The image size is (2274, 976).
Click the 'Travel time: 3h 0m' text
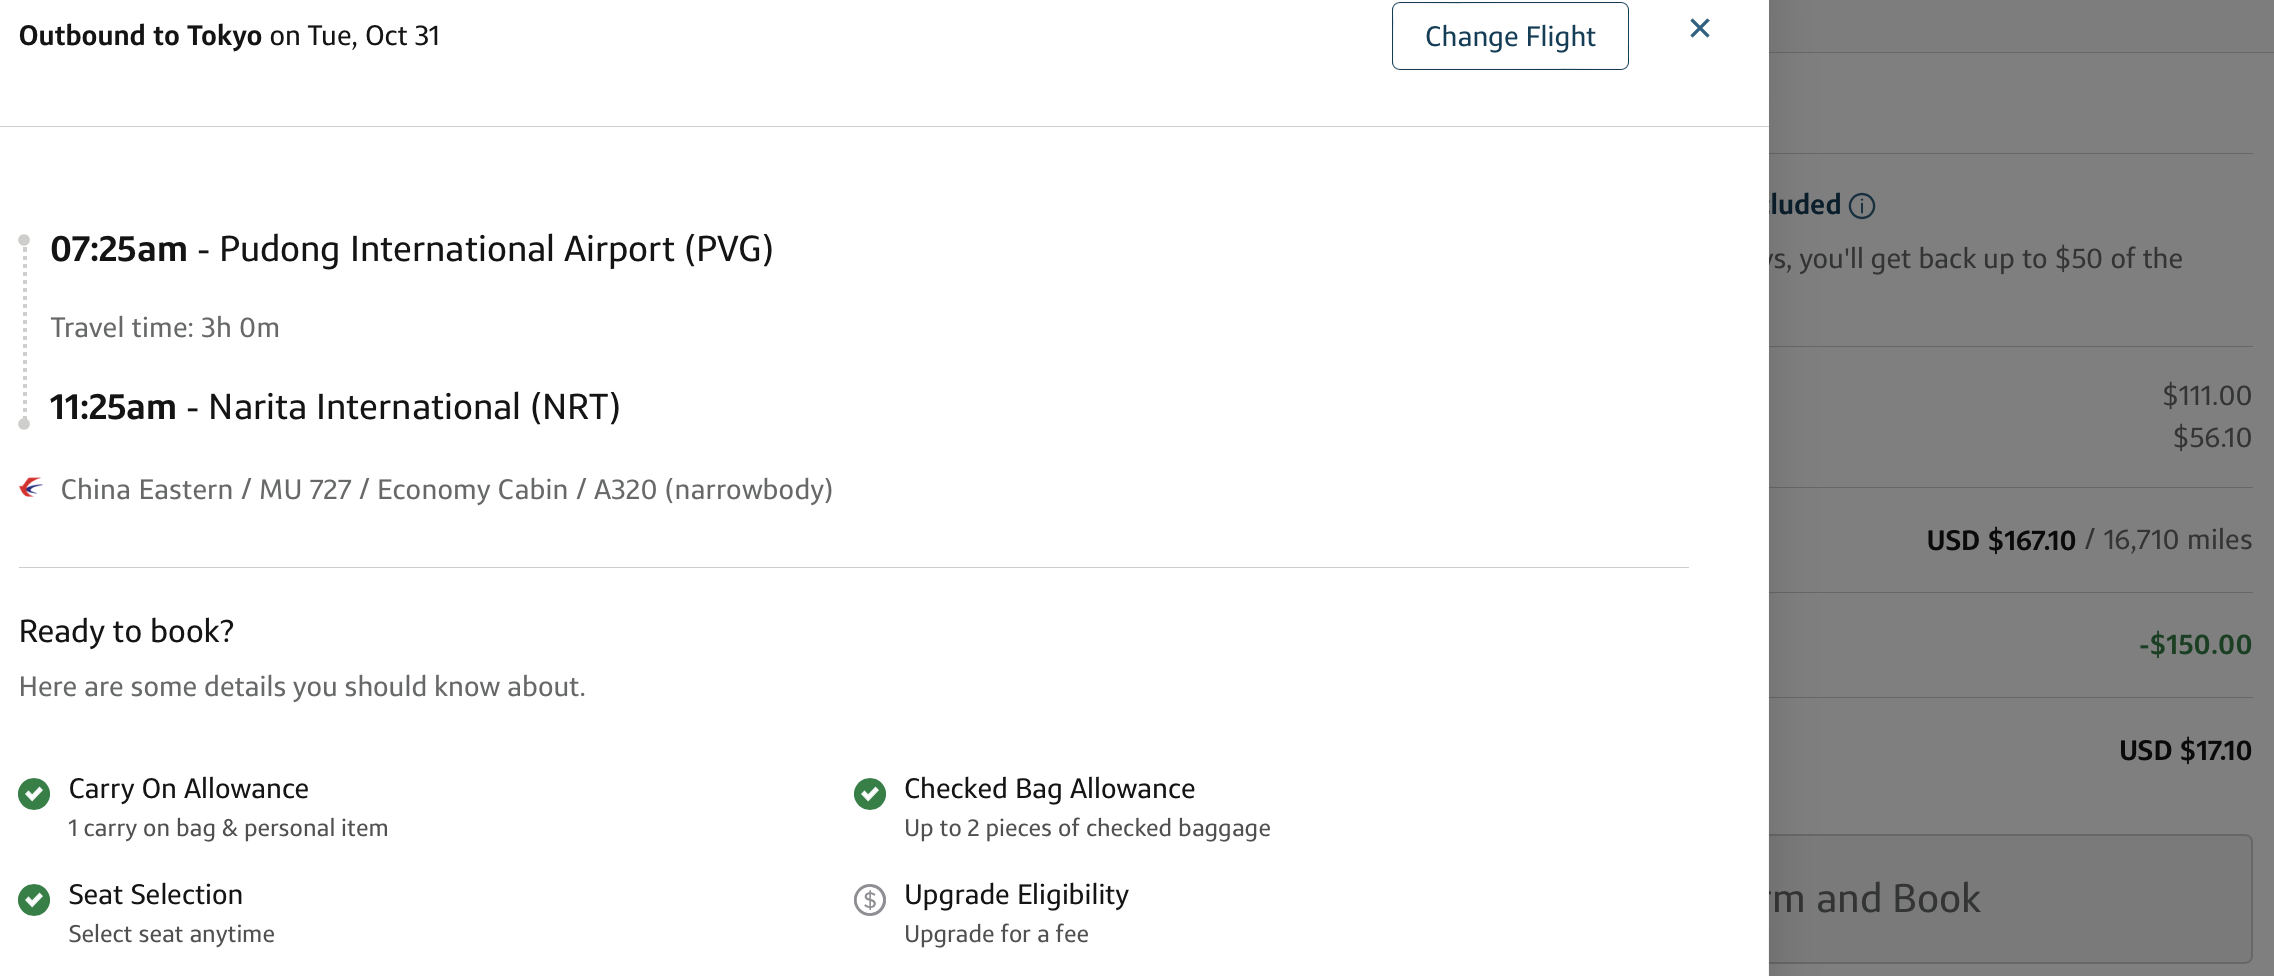point(165,328)
